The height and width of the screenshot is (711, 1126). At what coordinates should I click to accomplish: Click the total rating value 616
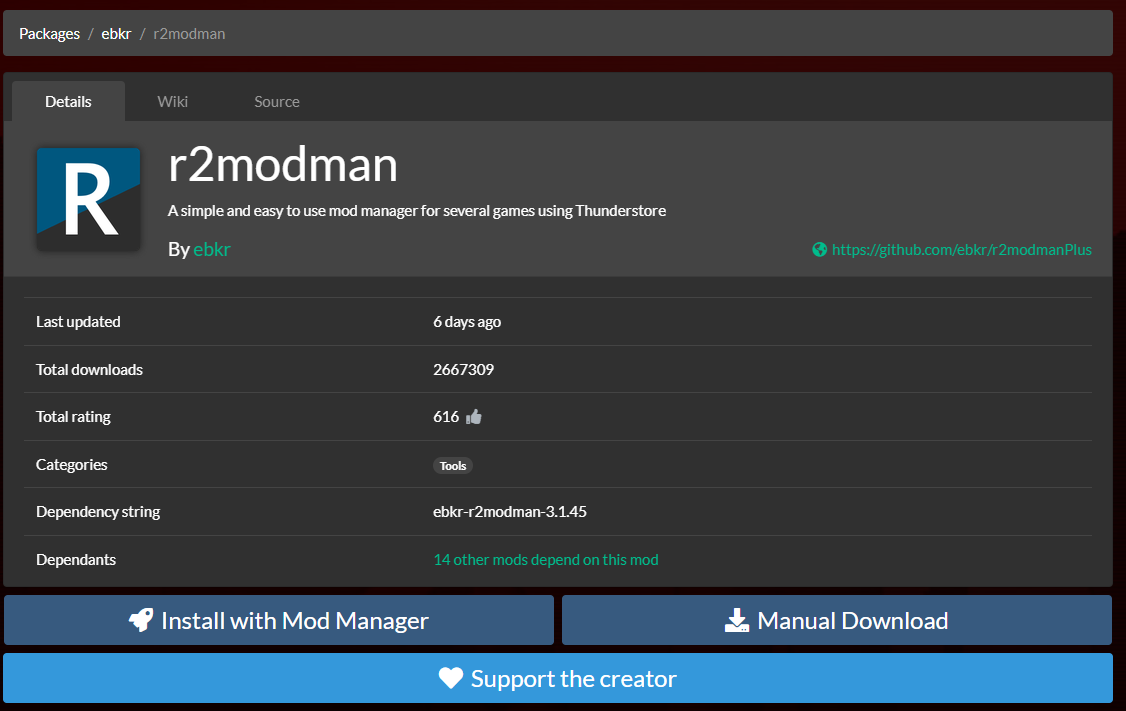(x=446, y=417)
